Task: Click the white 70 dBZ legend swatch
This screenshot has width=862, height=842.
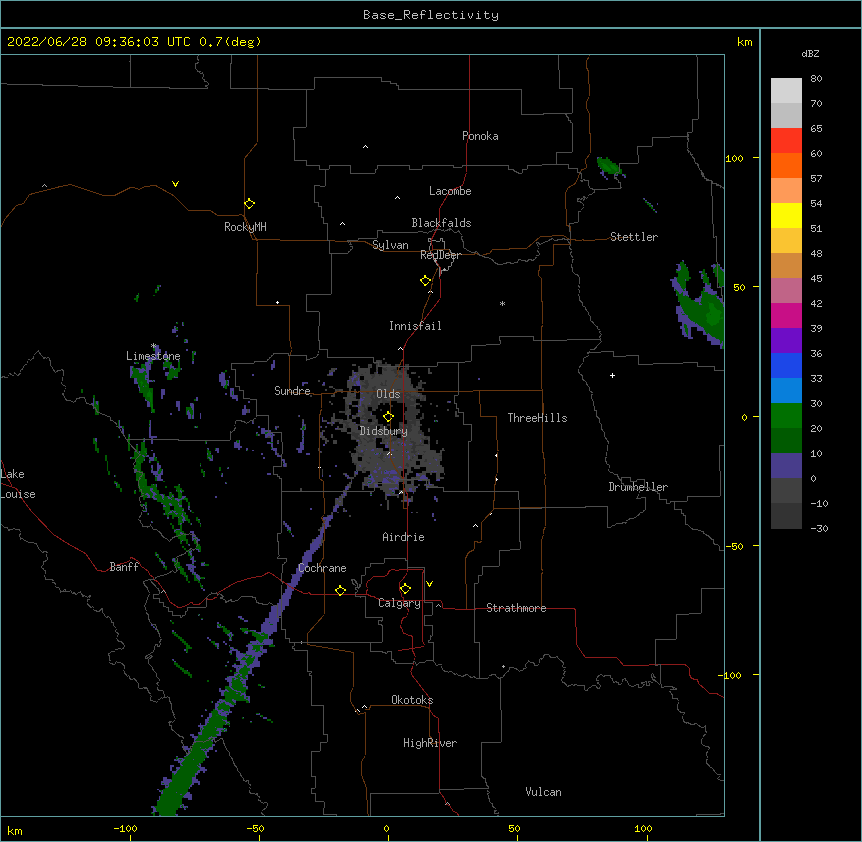Action: [x=786, y=91]
